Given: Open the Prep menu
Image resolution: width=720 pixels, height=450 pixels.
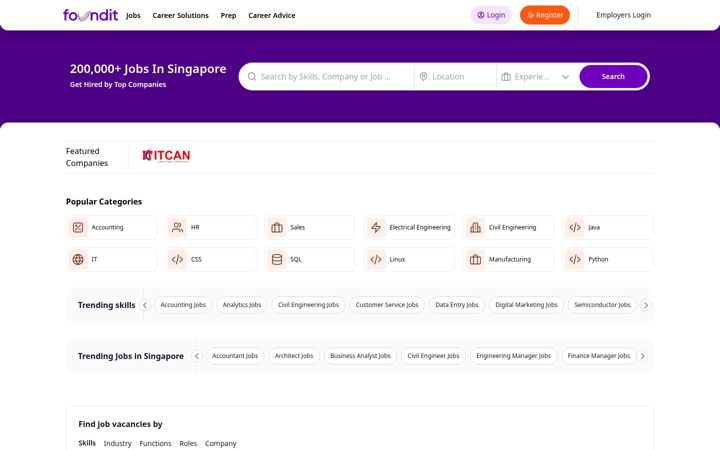Looking at the screenshot, I should tap(228, 15).
